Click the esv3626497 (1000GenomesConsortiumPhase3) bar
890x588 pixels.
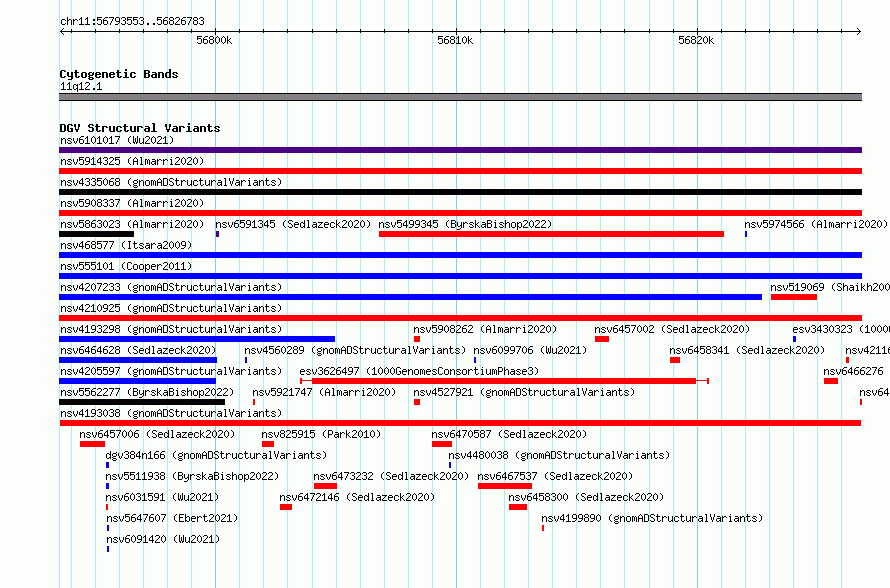[504, 381]
